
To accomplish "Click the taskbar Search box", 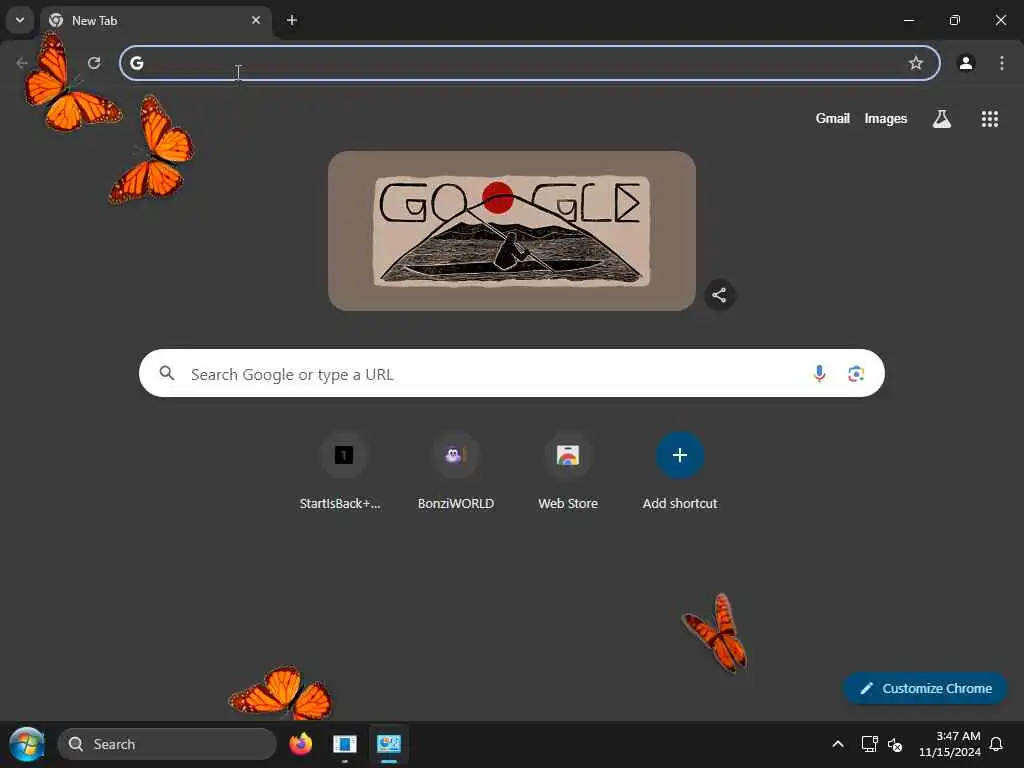I will click(x=167, y=744).
